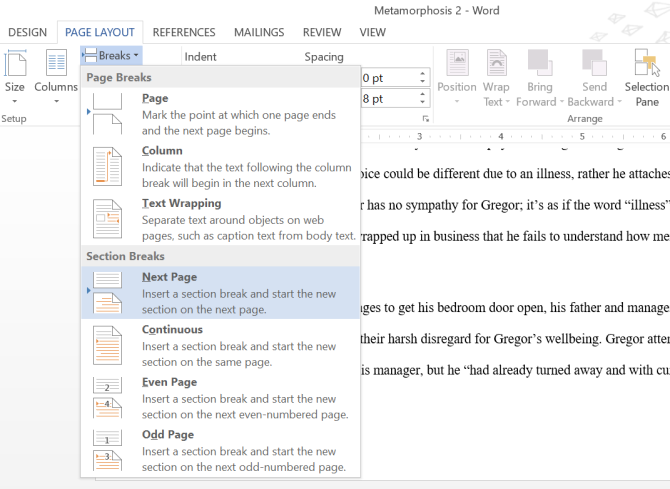The width and height of the screenshot is (670, 489).
Task: Click the Columns layout icon
Action: 56,62
